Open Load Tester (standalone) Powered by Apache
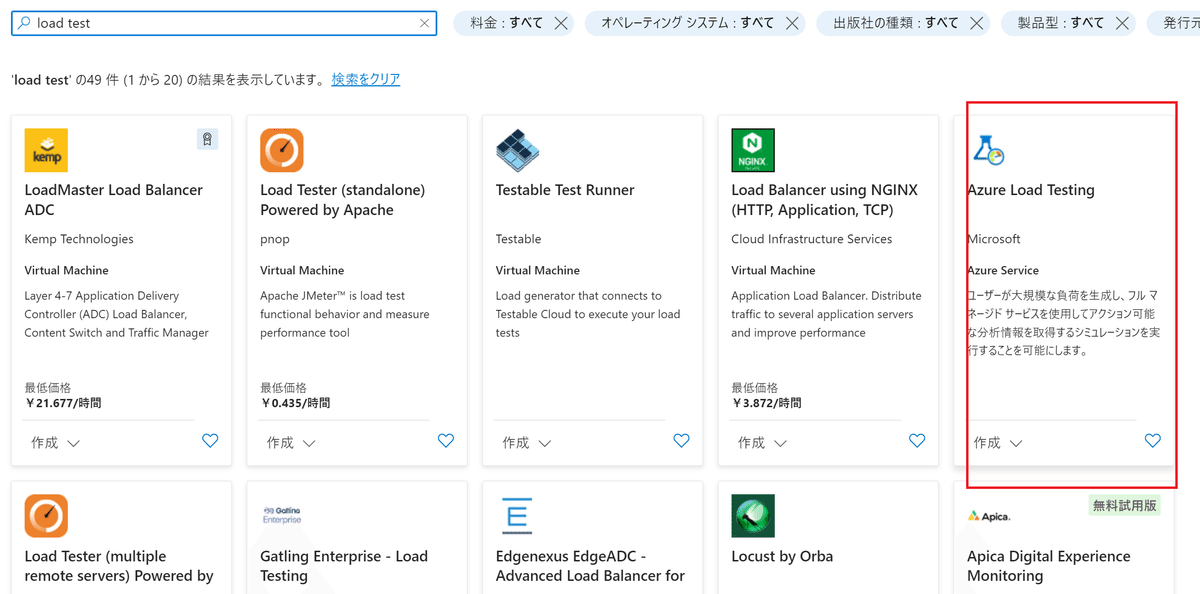Screen dimensions: 1200x594 343,200
